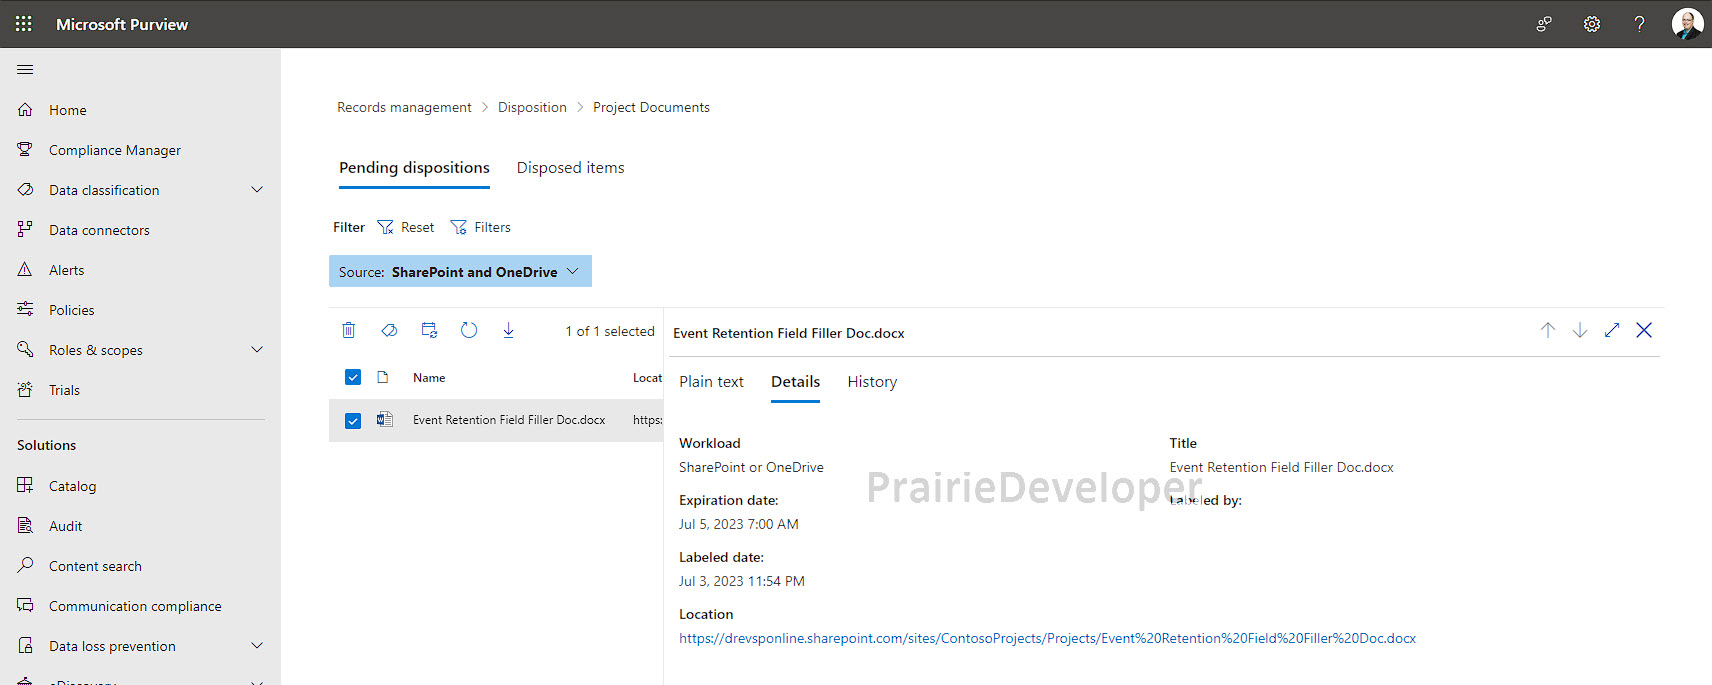Sort by the Location column header
This screenshot has width=1712, height=685.
coord(647,377)
